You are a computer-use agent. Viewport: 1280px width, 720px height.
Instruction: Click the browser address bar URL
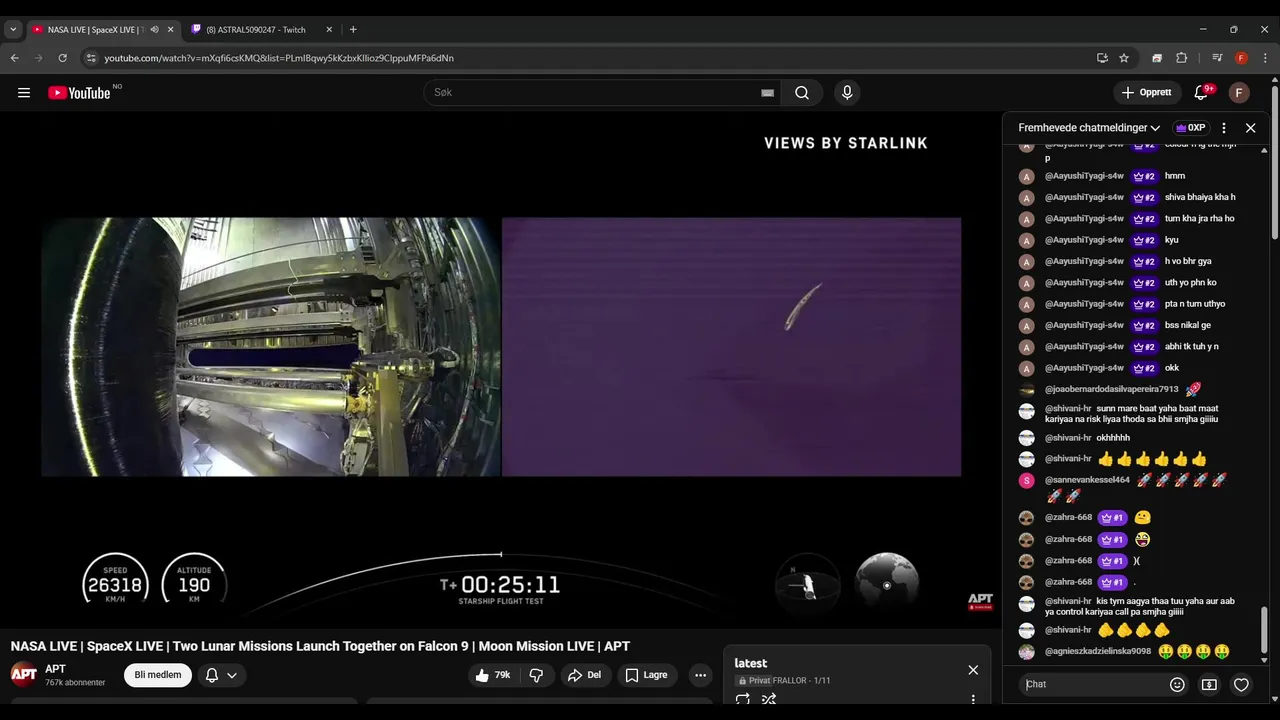tap(279, 58)
